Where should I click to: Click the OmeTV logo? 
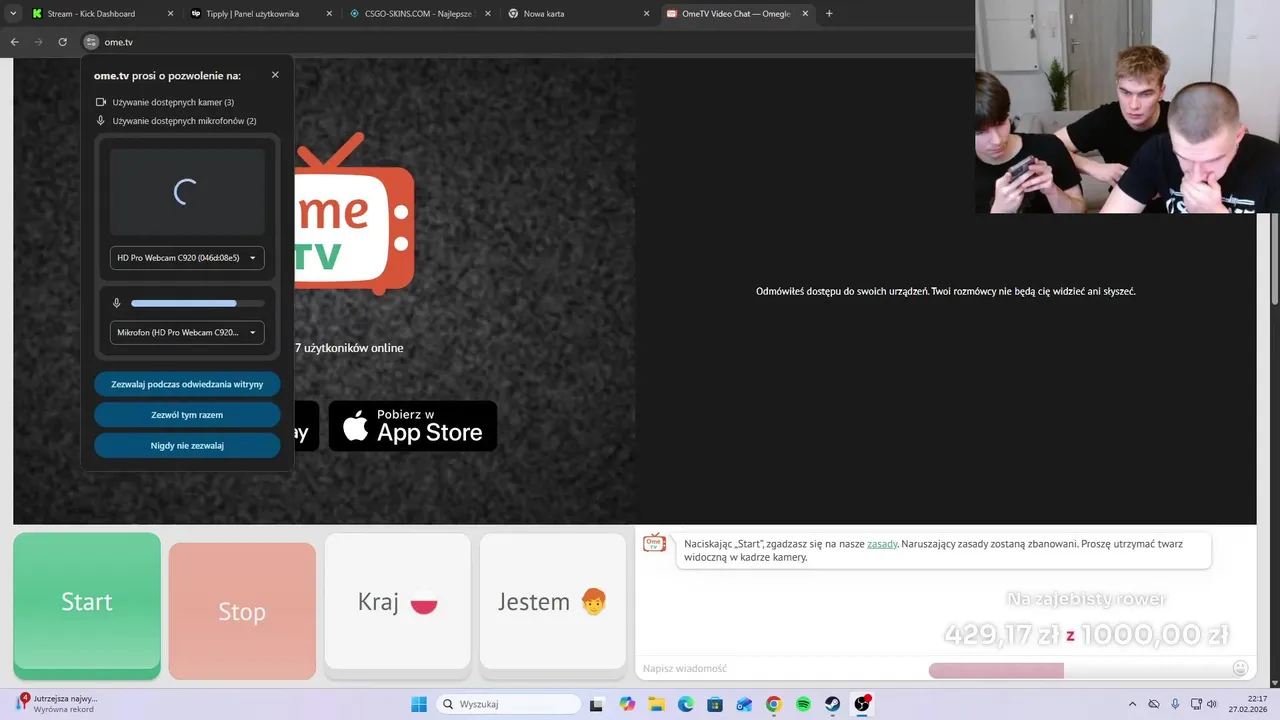[355, 213]
